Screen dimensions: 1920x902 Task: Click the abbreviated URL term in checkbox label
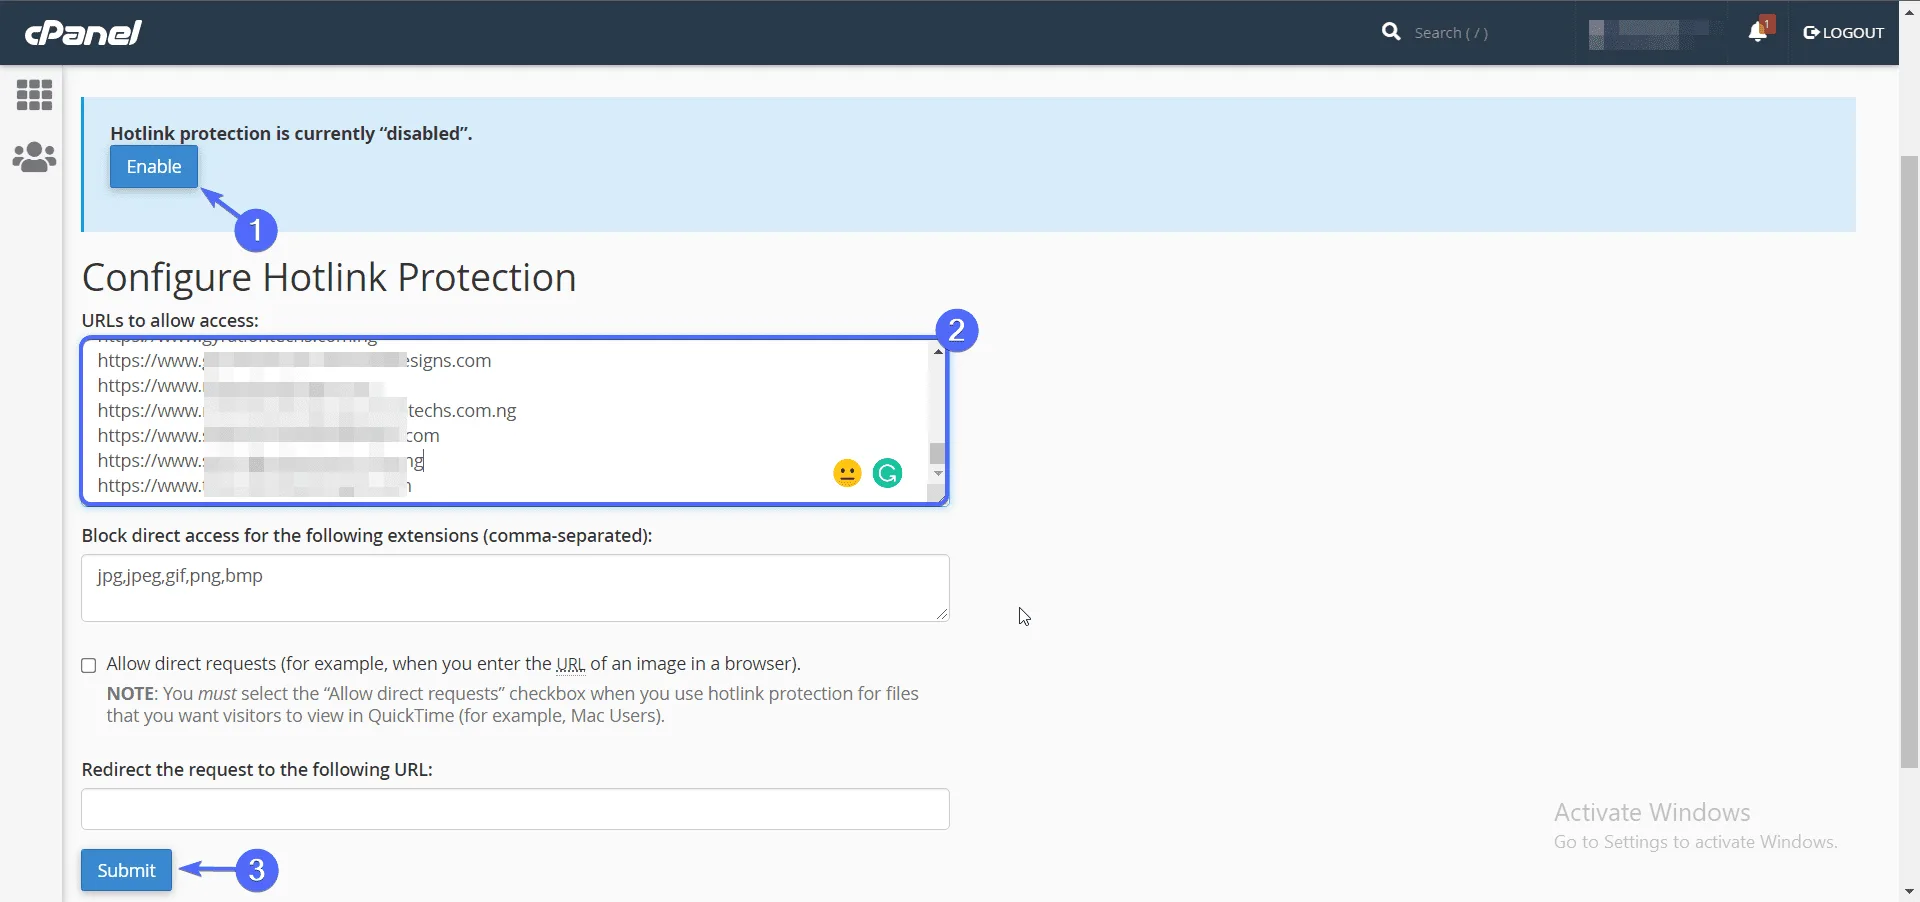click(570, 664)
